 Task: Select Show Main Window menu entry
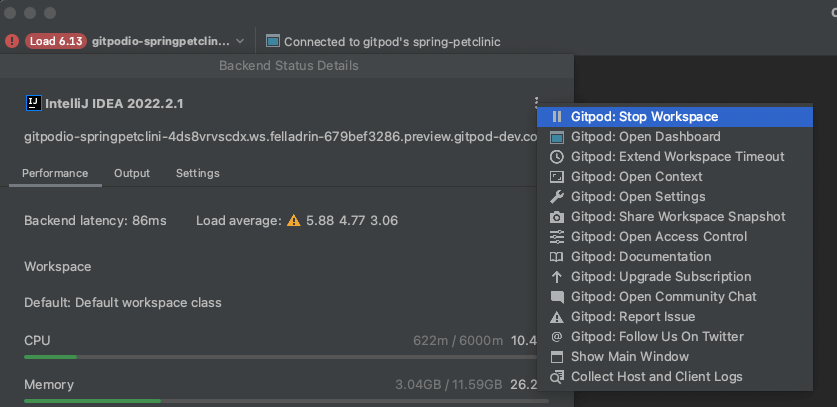[675, 357]
